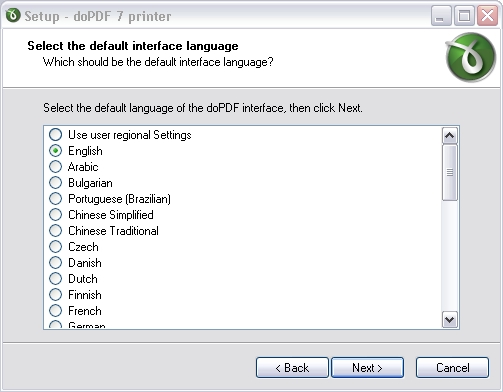The image size is (503, 392).
Task: Go to previous step with Back button
Action: [x=292, y=368]
